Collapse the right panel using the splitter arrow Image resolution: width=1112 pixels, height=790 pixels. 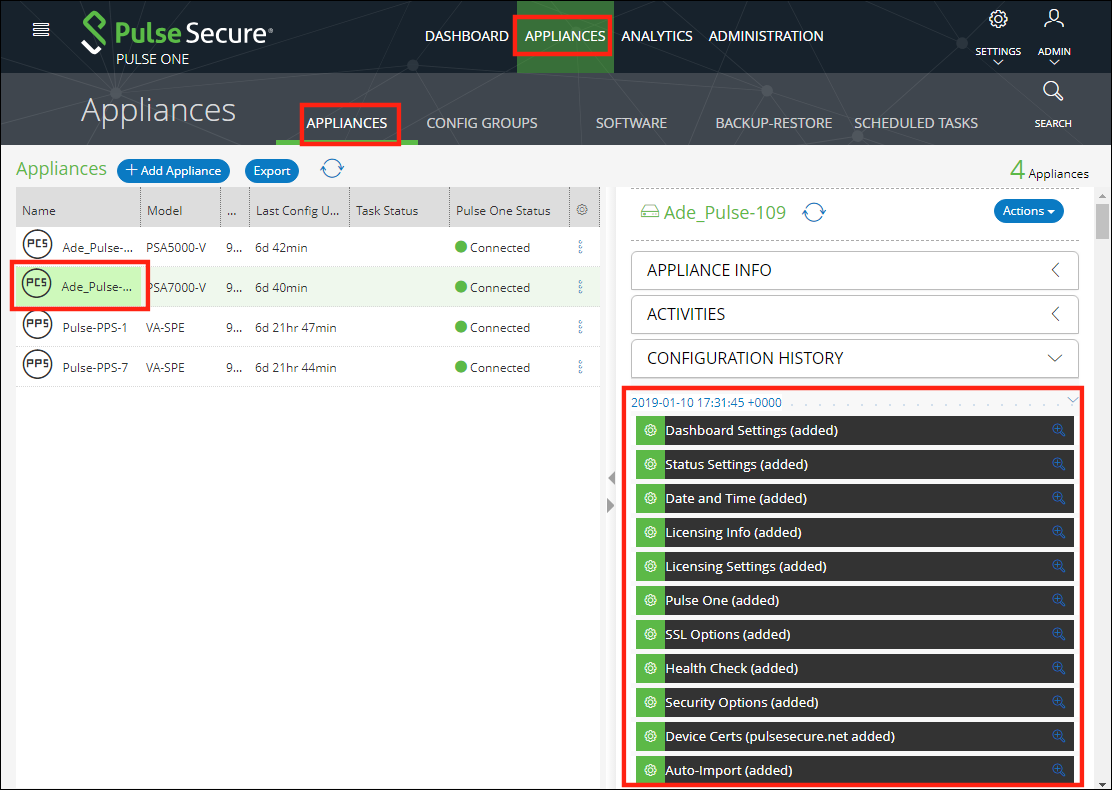pos(611,506)
